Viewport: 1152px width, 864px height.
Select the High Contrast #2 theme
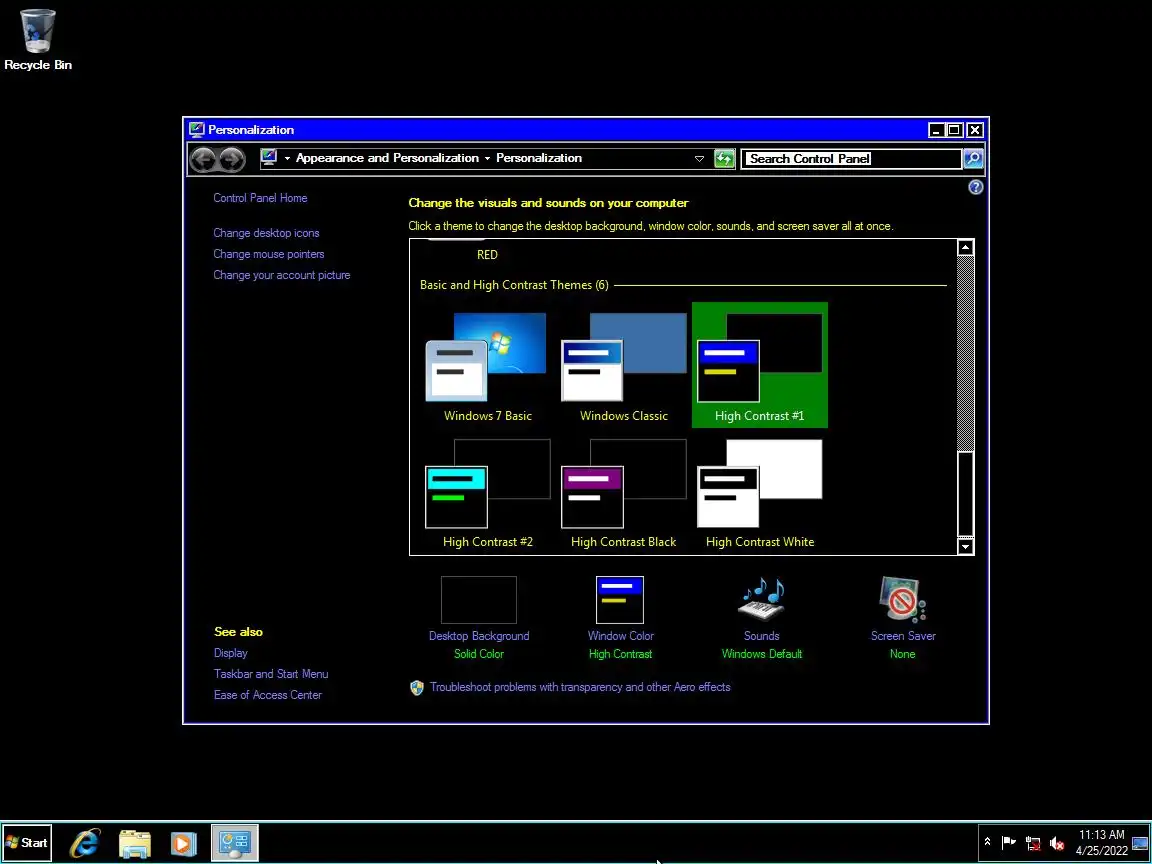pyautogui.click(x=487, y=492)
